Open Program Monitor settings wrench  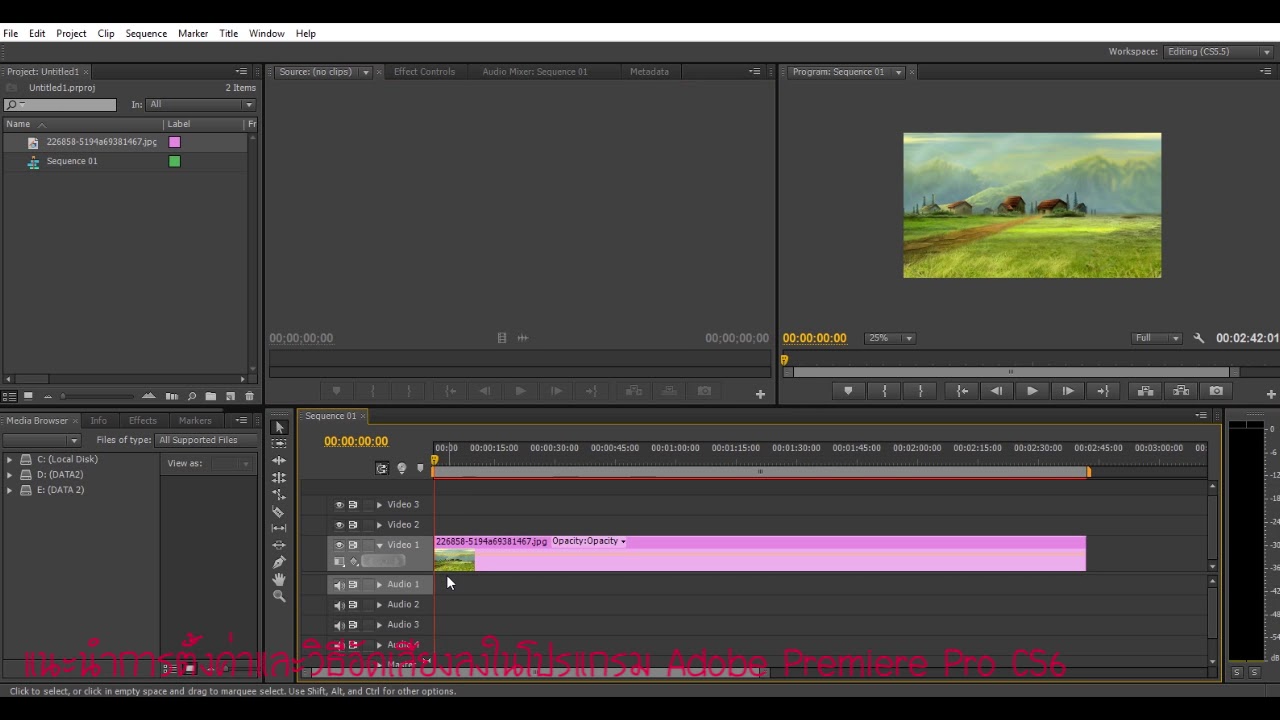[x=1199, y=338]
